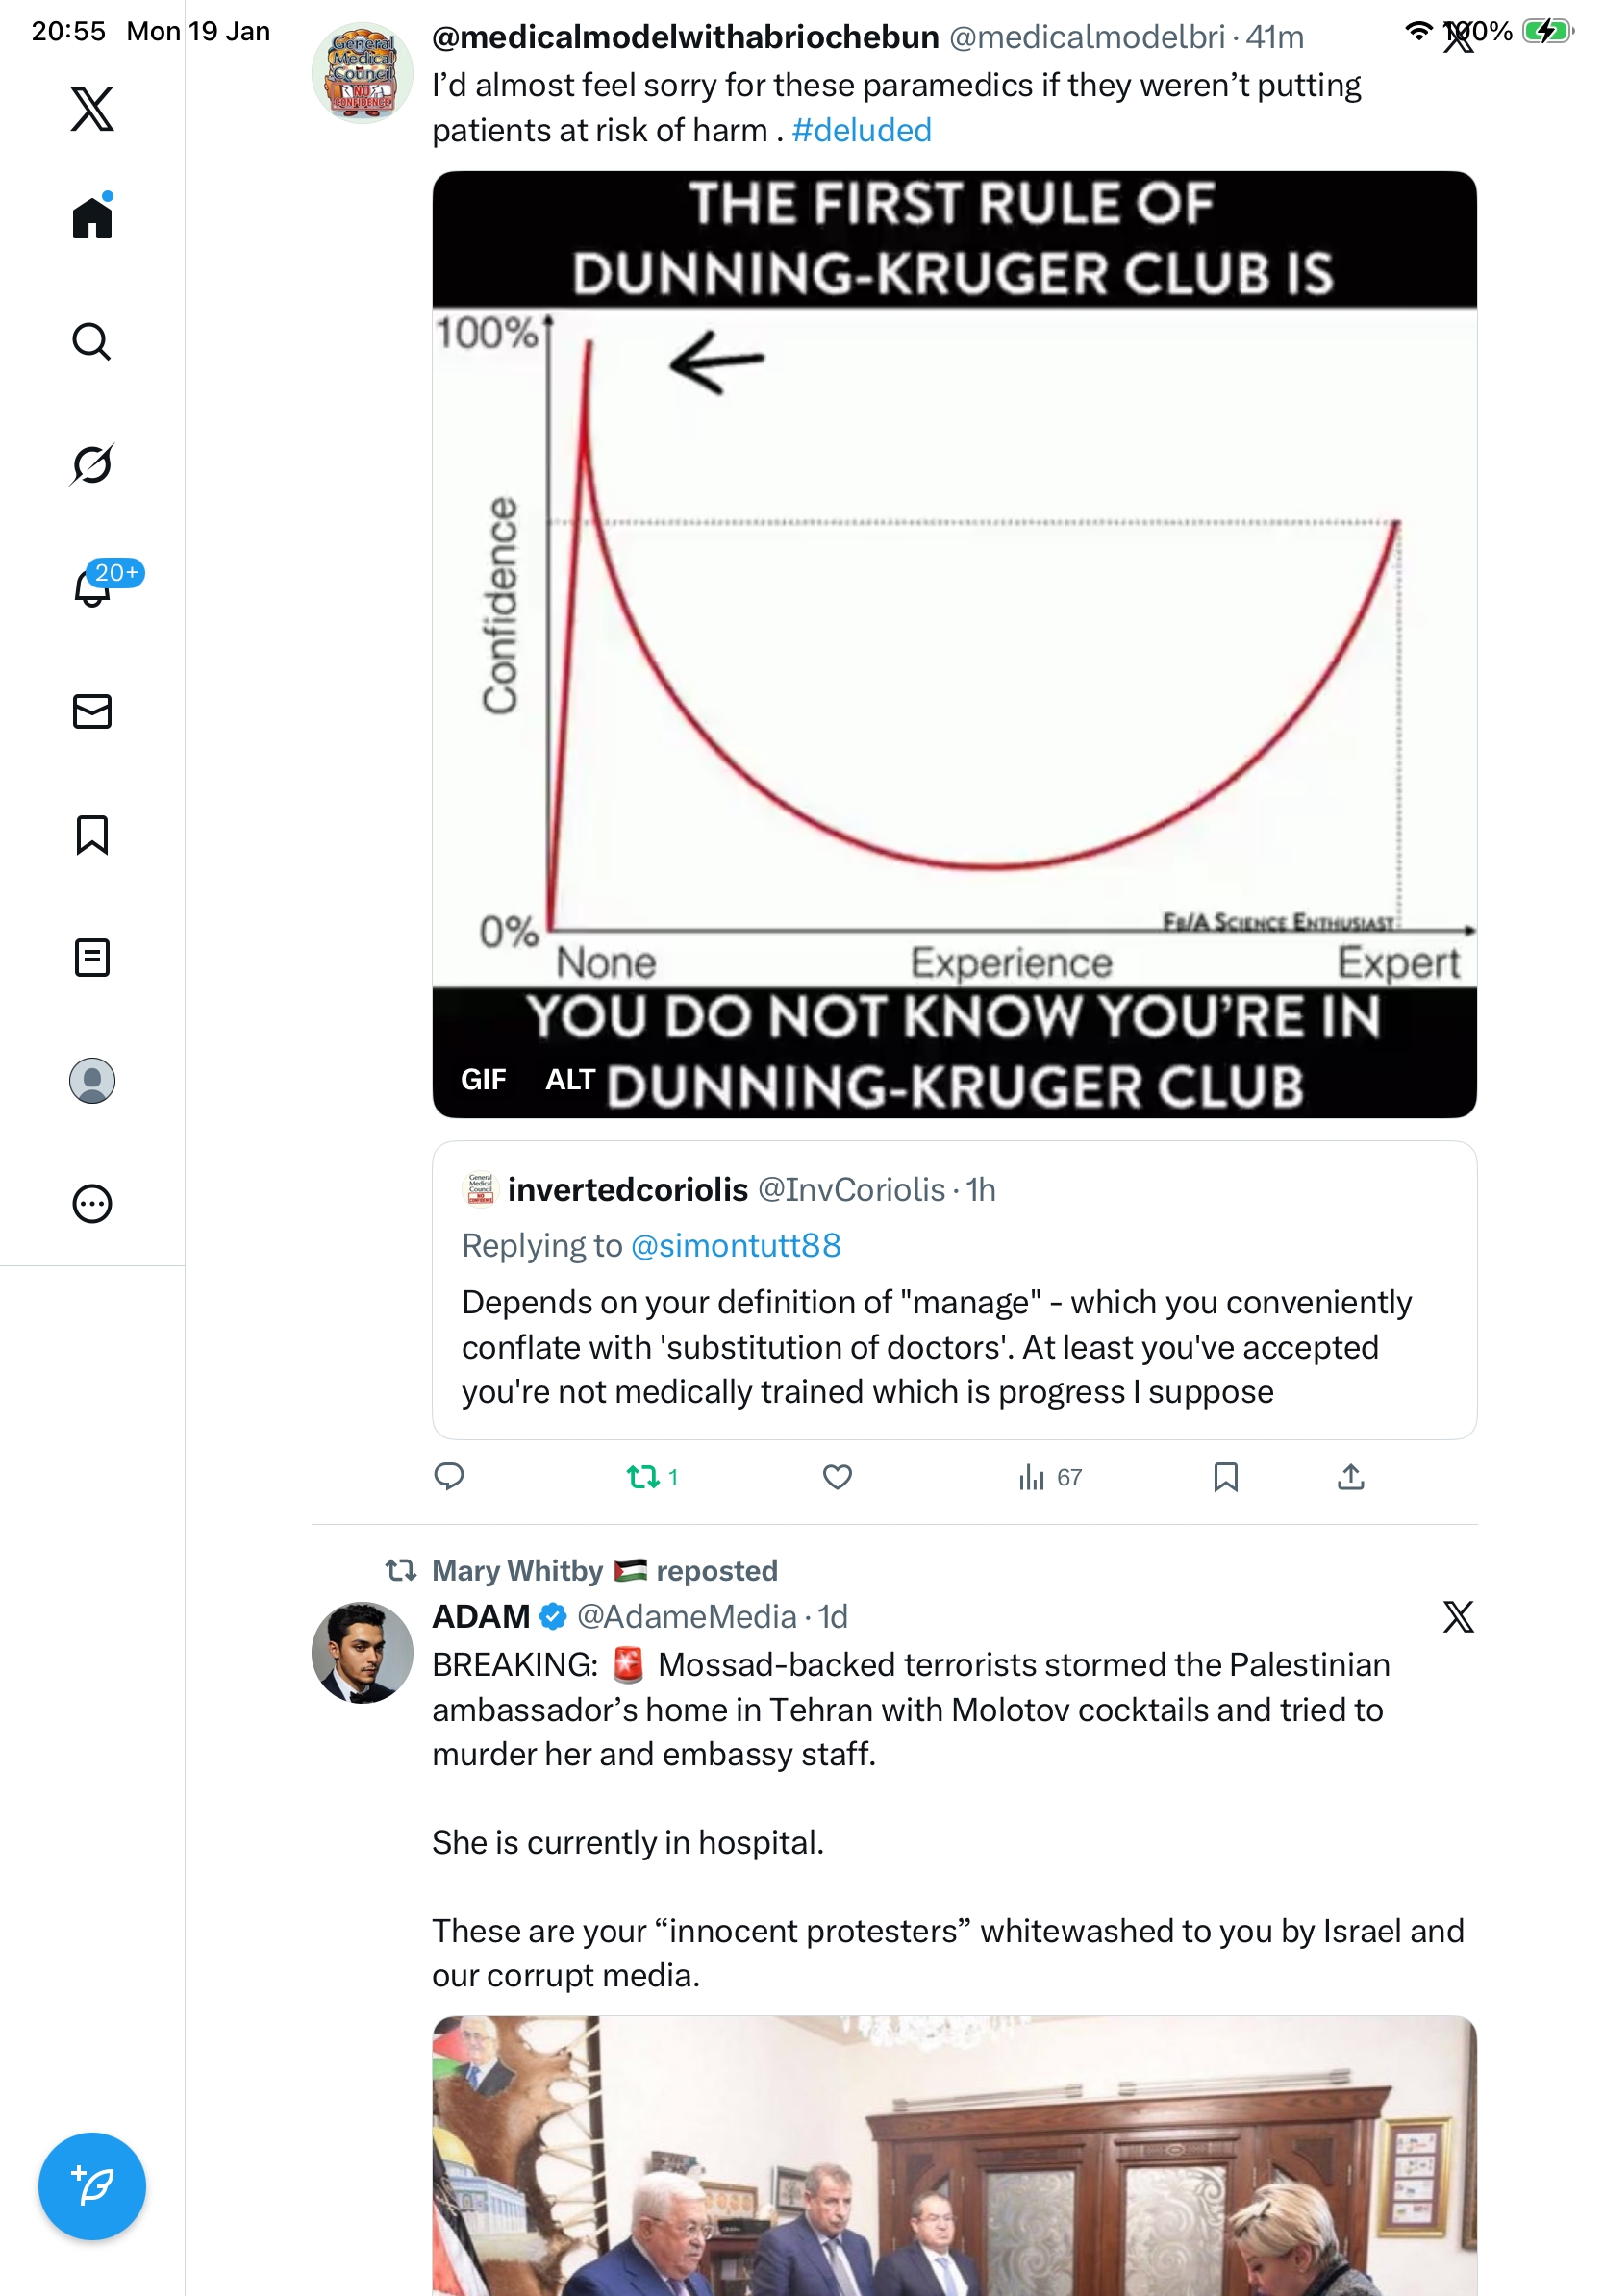Compose a new post
This screenshot has height=2296, width=1604.
pos(92,2185)
